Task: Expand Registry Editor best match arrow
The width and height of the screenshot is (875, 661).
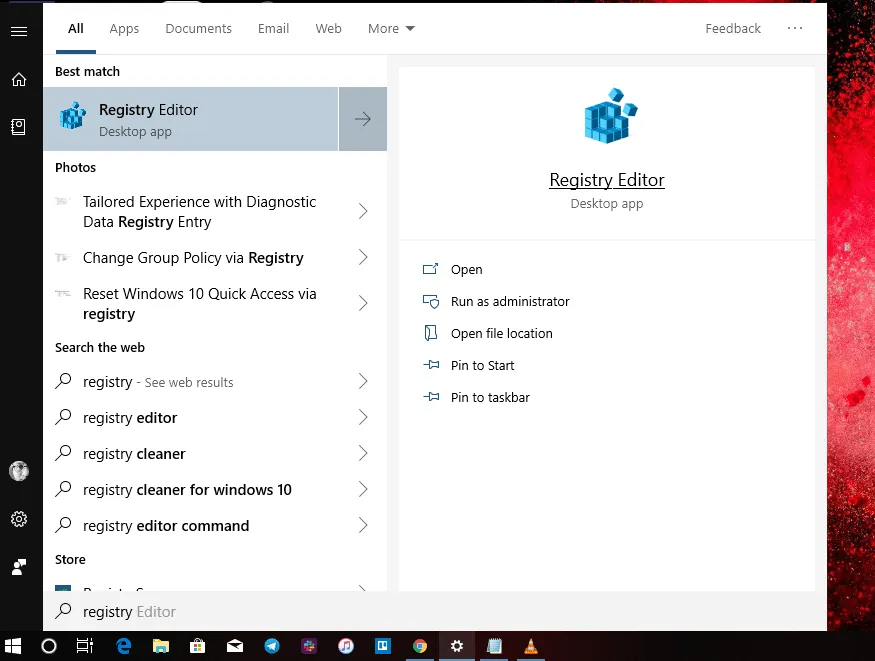Action: click(363, 119)
